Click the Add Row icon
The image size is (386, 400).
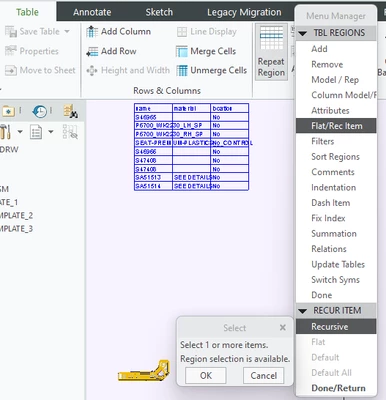pyautogui.click(x=92, y=51)
